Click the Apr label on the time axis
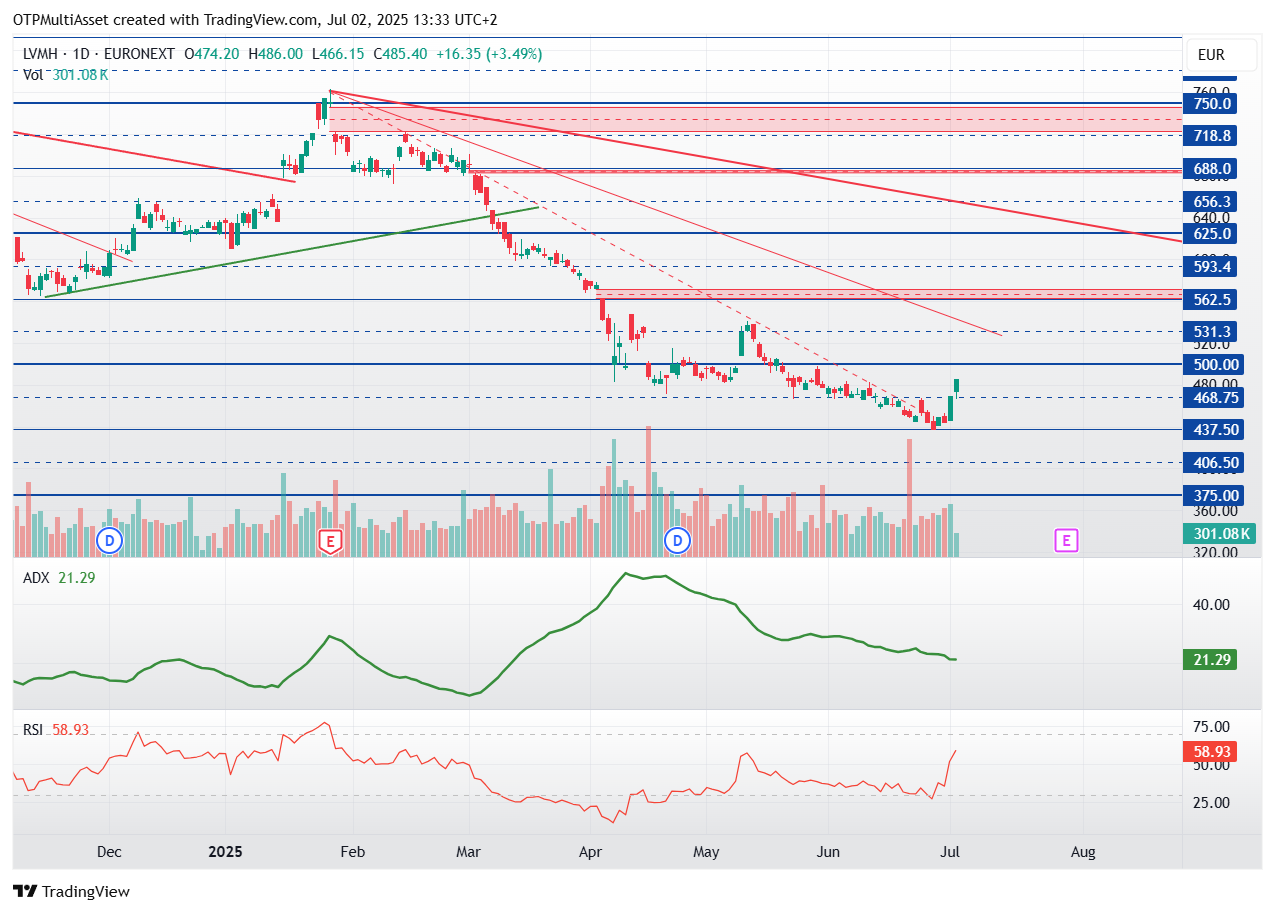The height and width of the screenshot is (913, 1275). [590, 852]
